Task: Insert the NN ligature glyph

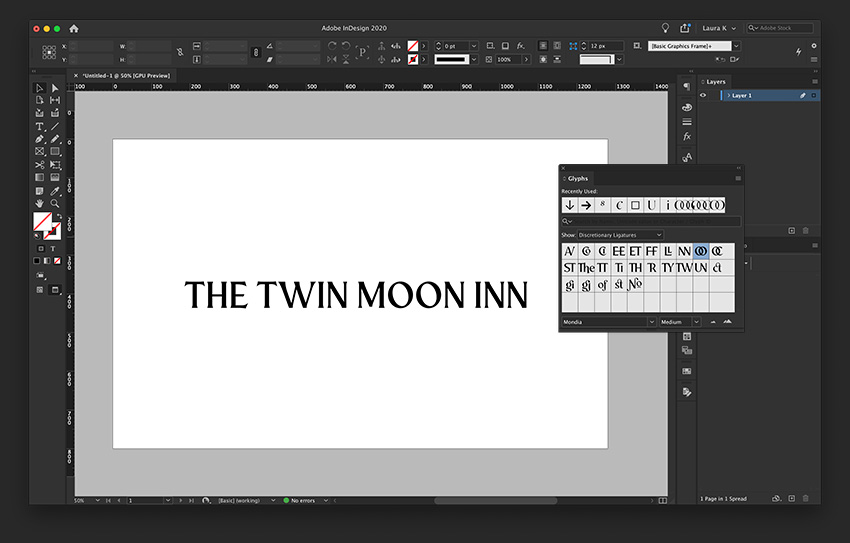Action: [684, 251]
